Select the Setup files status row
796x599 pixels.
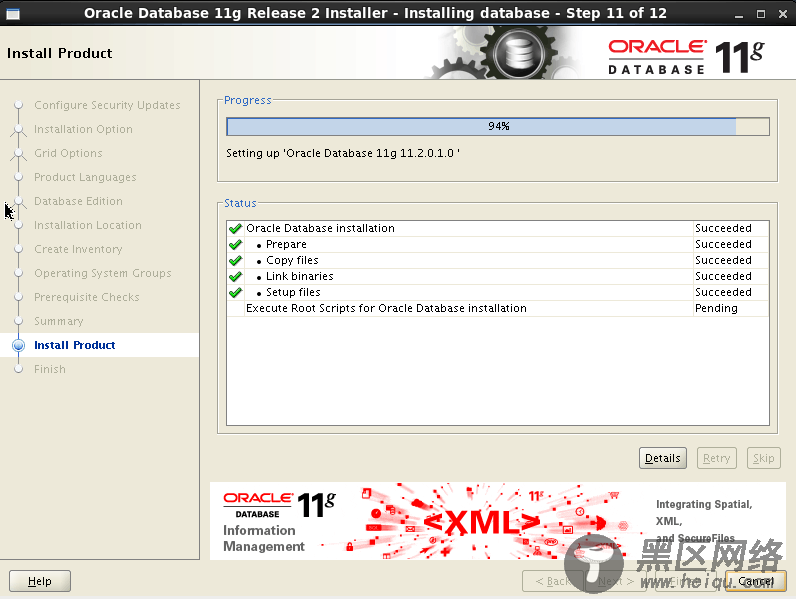[498, 292]
